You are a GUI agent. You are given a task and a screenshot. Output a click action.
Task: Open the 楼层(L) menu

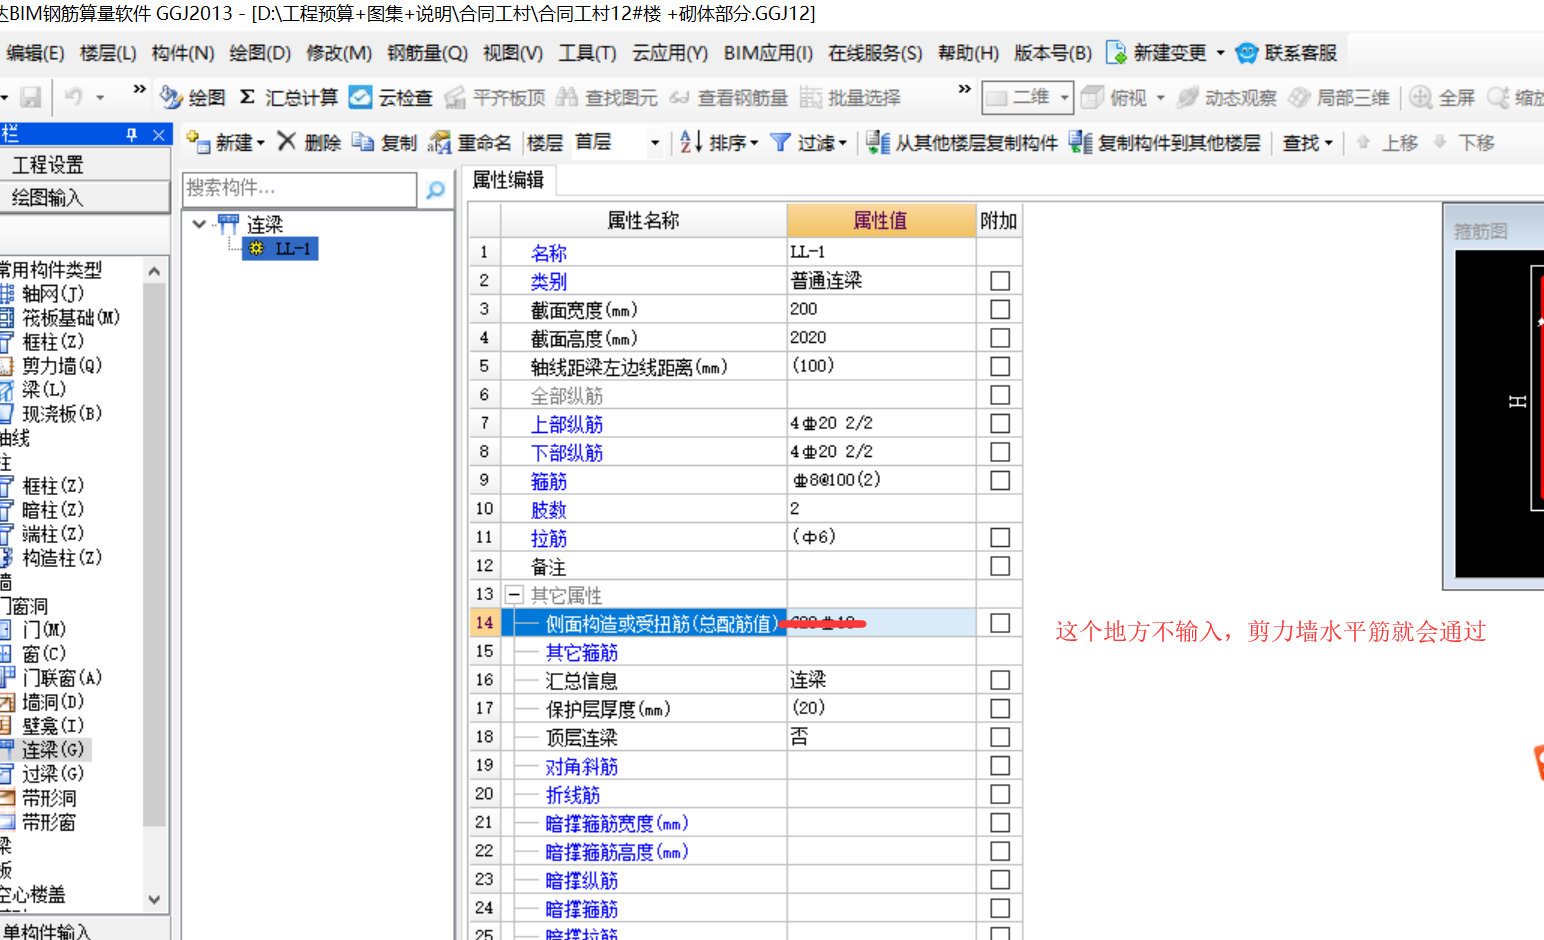[x=107, y=52]
